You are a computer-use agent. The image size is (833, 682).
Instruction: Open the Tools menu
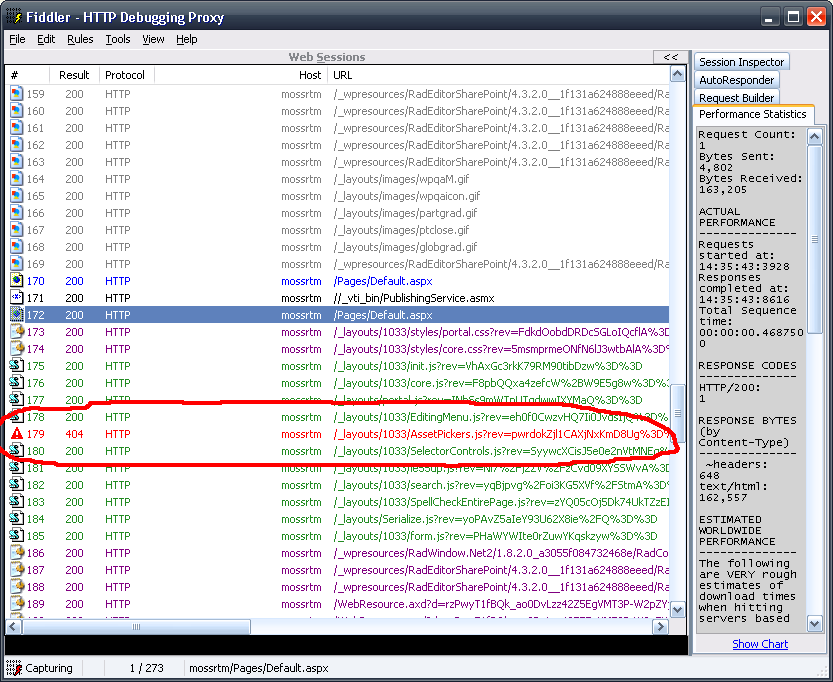pyautogui.click(x=118, y=39)
